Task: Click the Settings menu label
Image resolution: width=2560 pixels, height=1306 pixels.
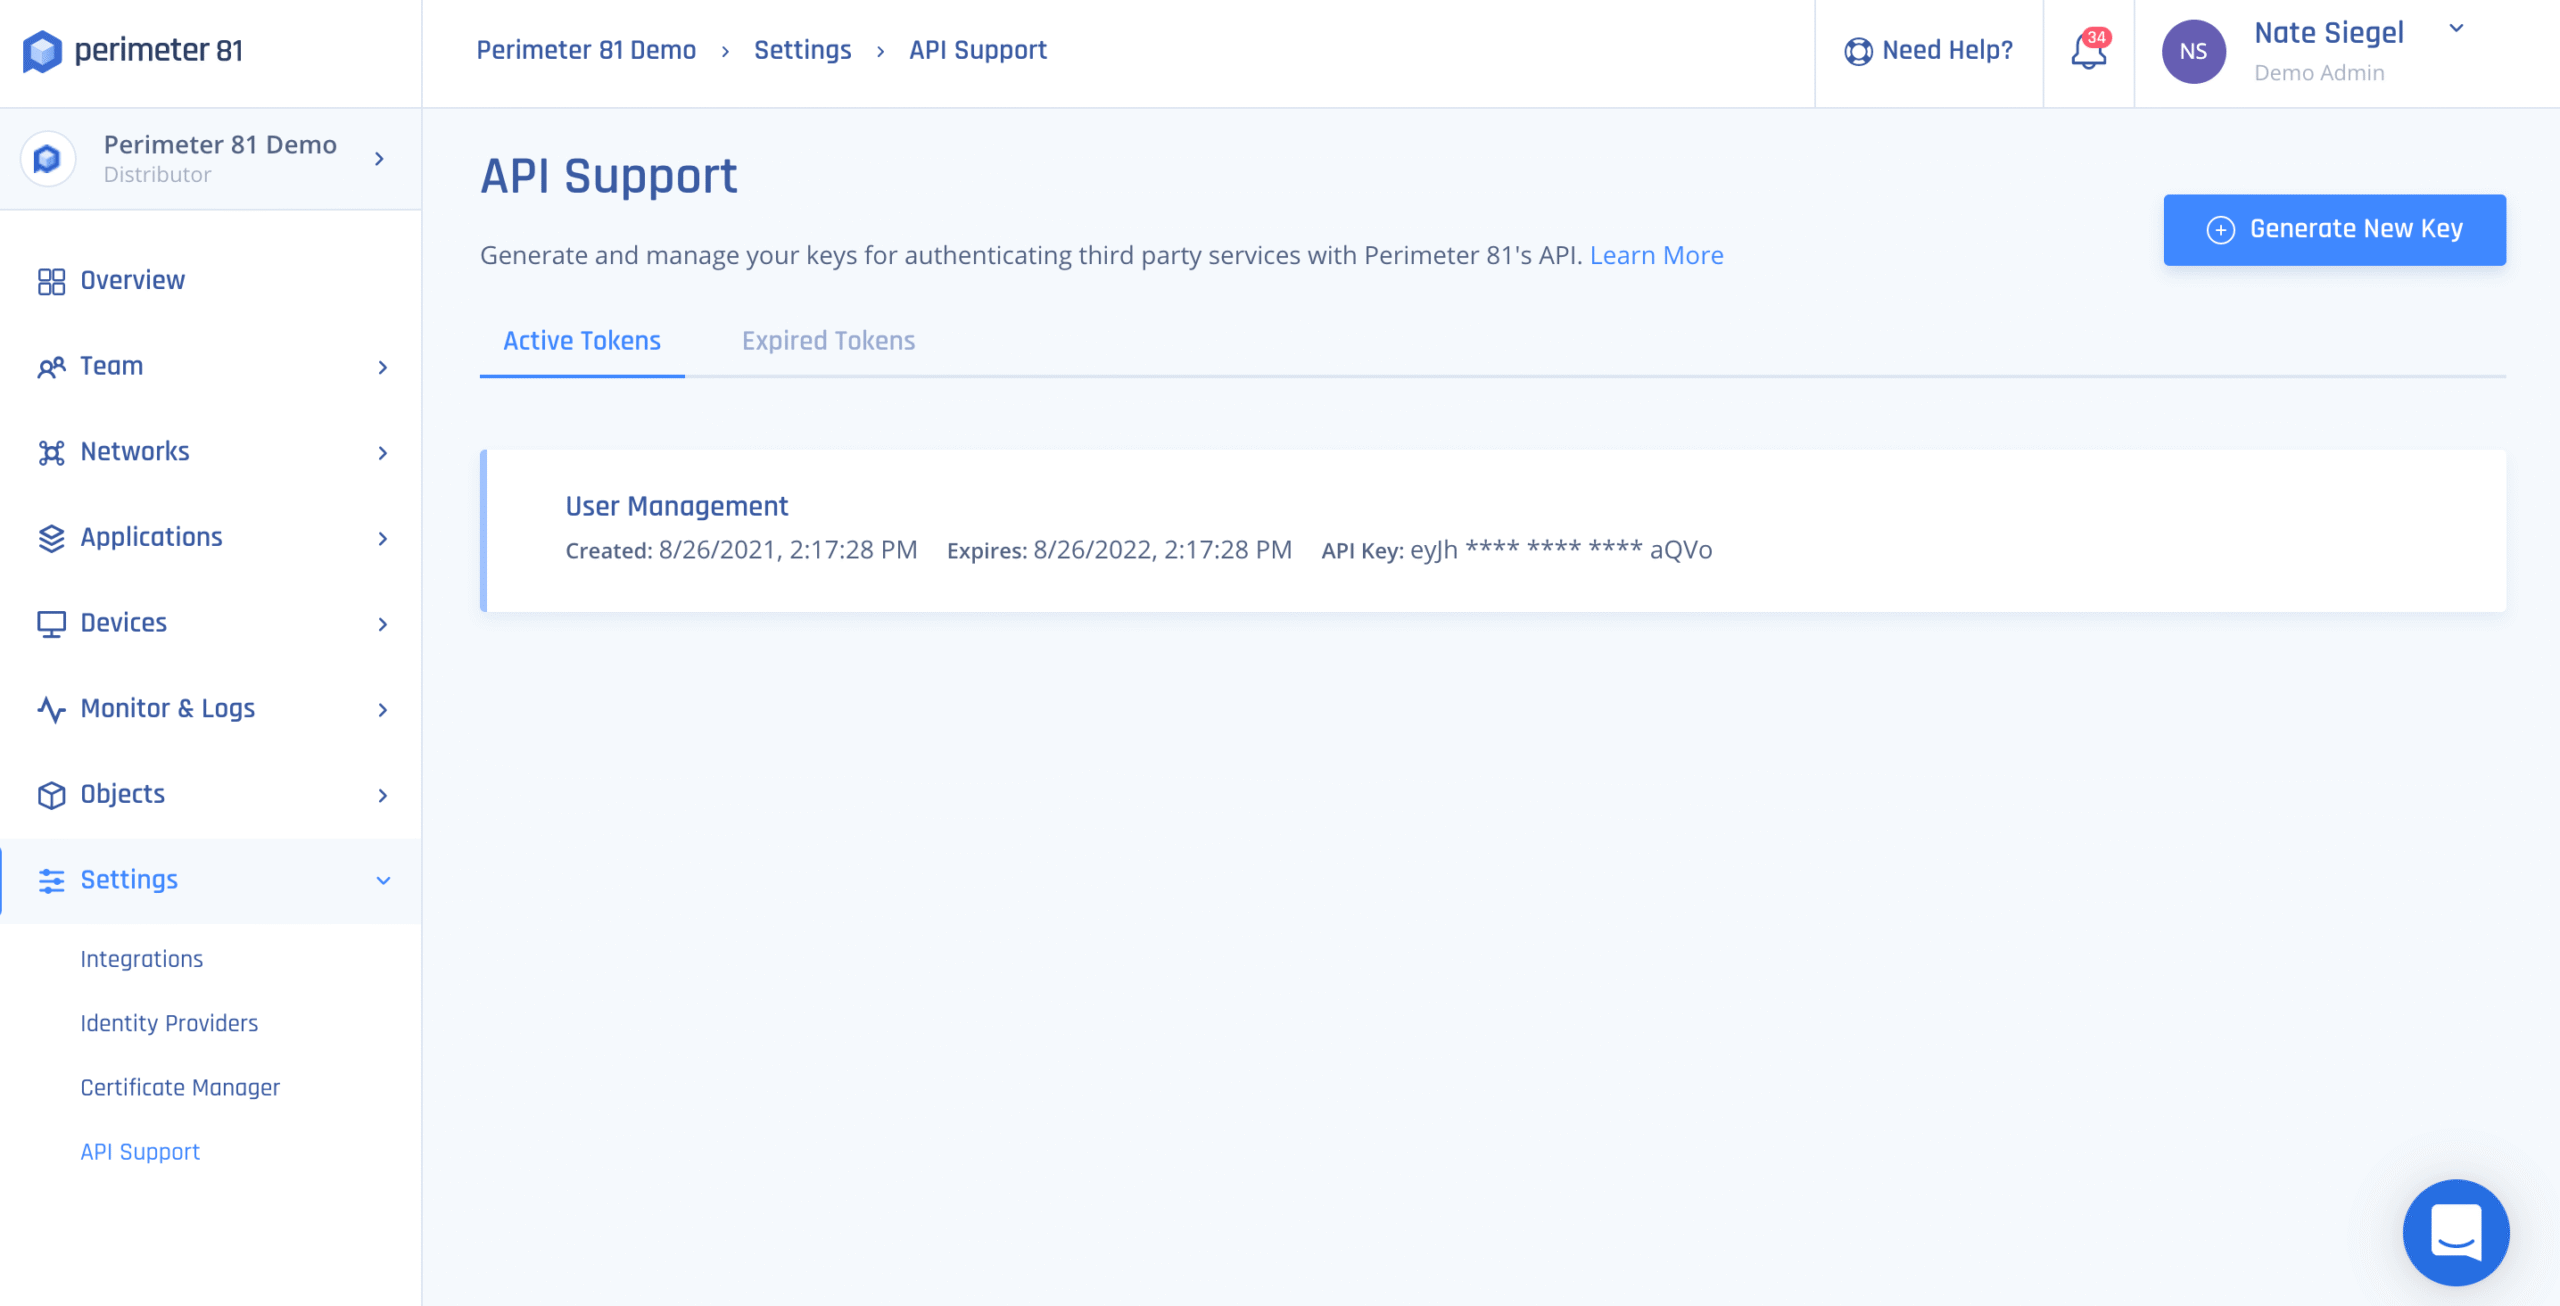Action: 129,880
